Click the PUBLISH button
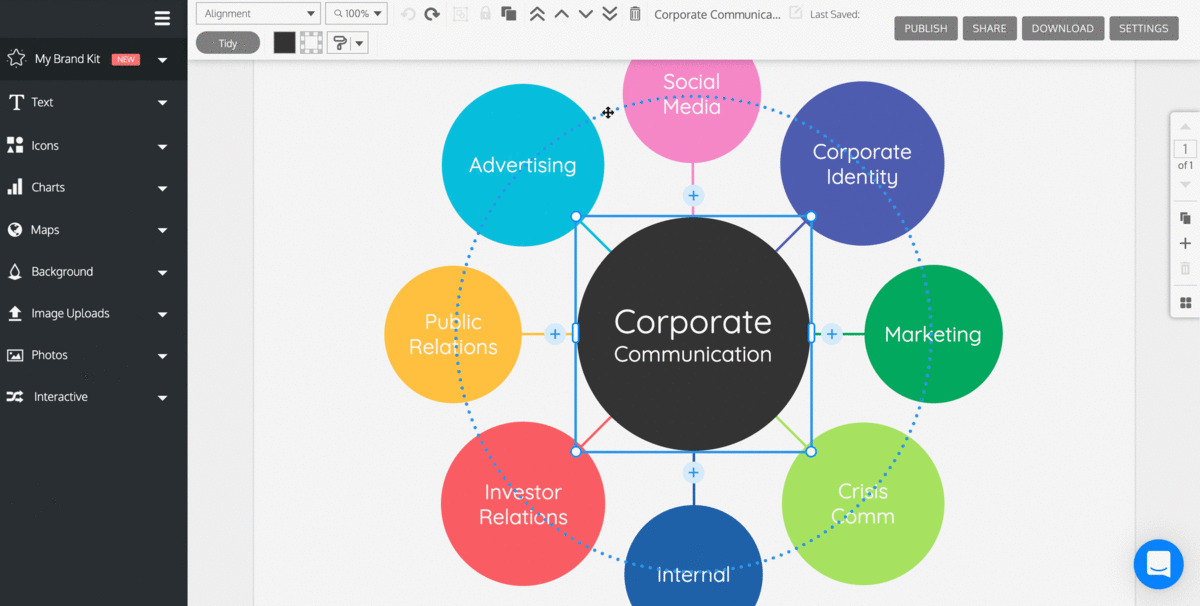The height and width of the screenshot is (606, 1200). click(925, 29)
